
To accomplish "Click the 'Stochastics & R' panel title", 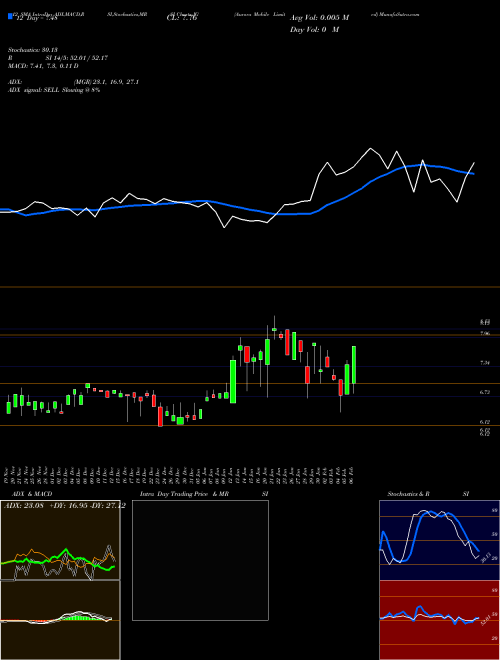I will 409,494.
